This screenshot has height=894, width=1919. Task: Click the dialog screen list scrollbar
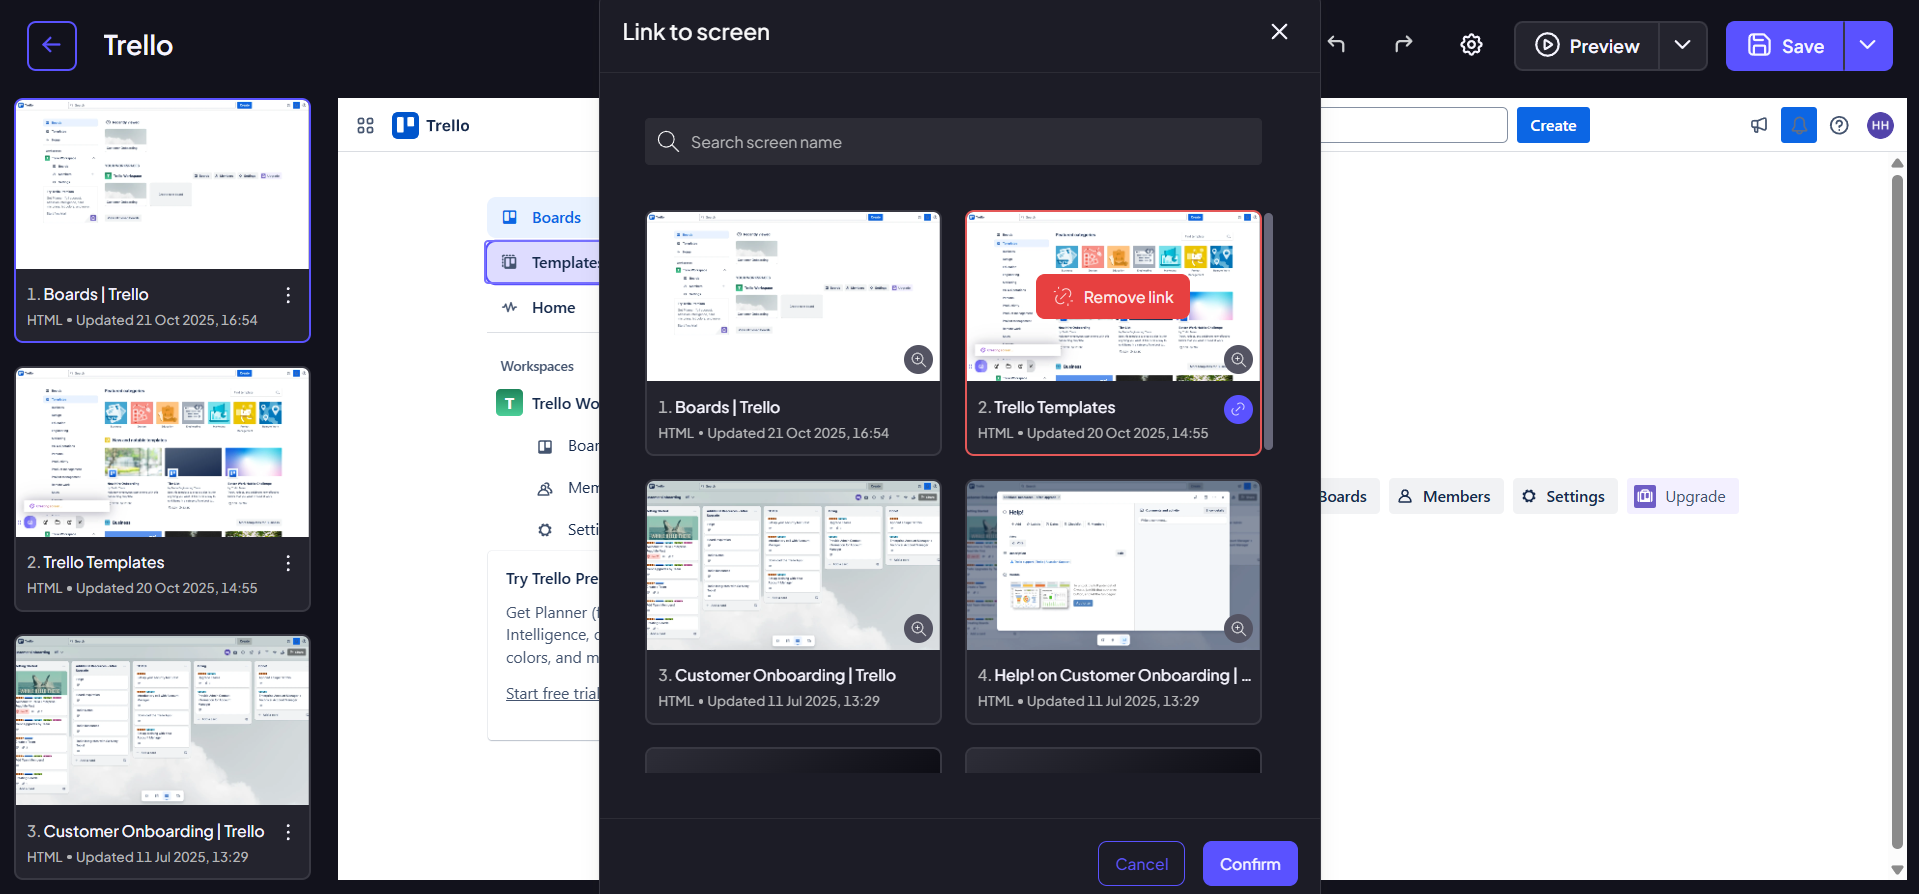[1268, 332]
